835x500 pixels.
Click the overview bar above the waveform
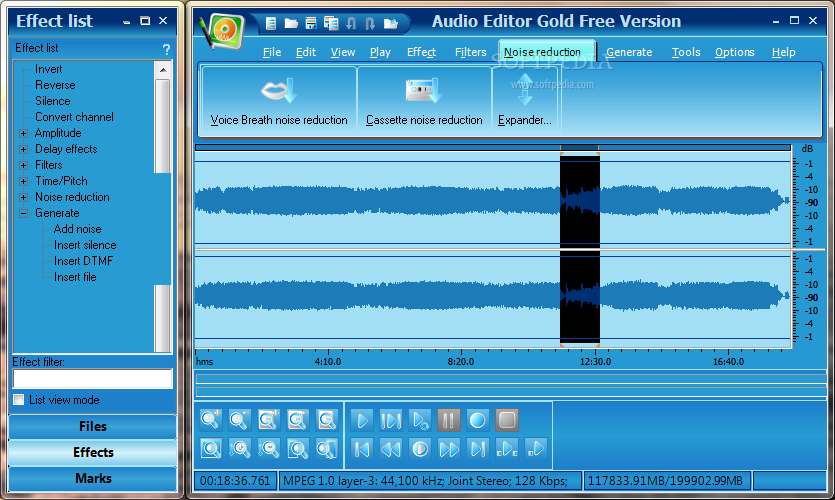pos(493,147)
